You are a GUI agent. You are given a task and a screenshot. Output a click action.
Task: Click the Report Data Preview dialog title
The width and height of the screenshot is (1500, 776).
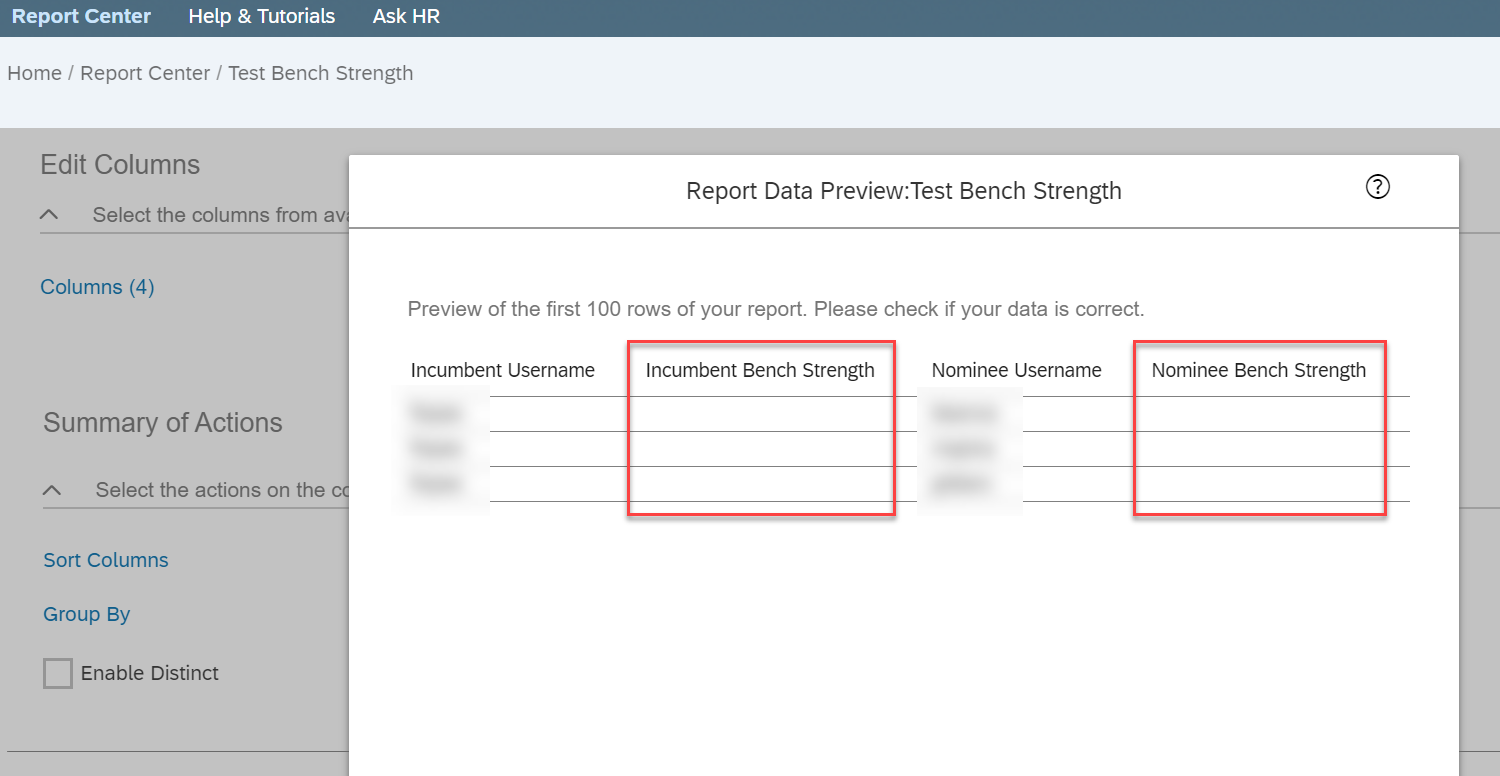(904, 191)
